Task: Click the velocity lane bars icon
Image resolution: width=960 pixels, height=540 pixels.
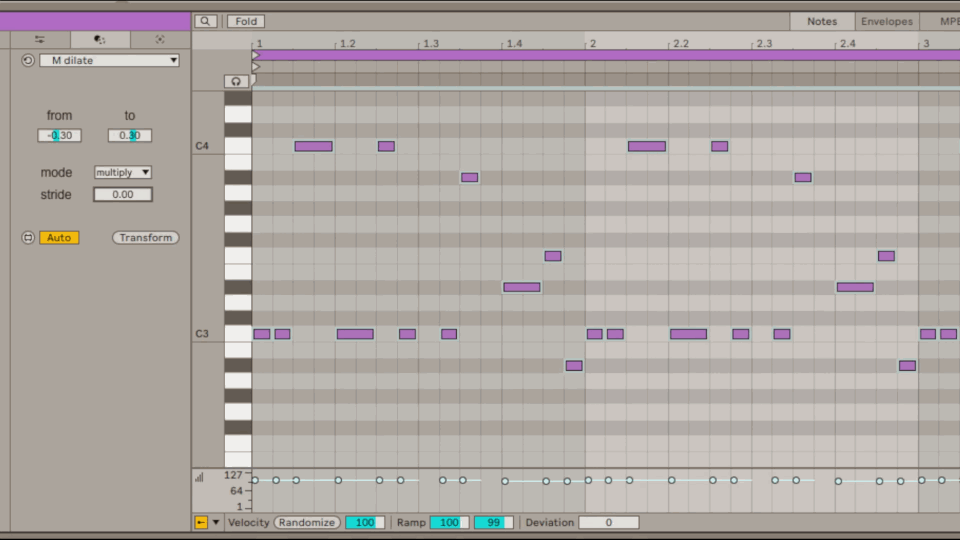Action: [x=199, y=477]
